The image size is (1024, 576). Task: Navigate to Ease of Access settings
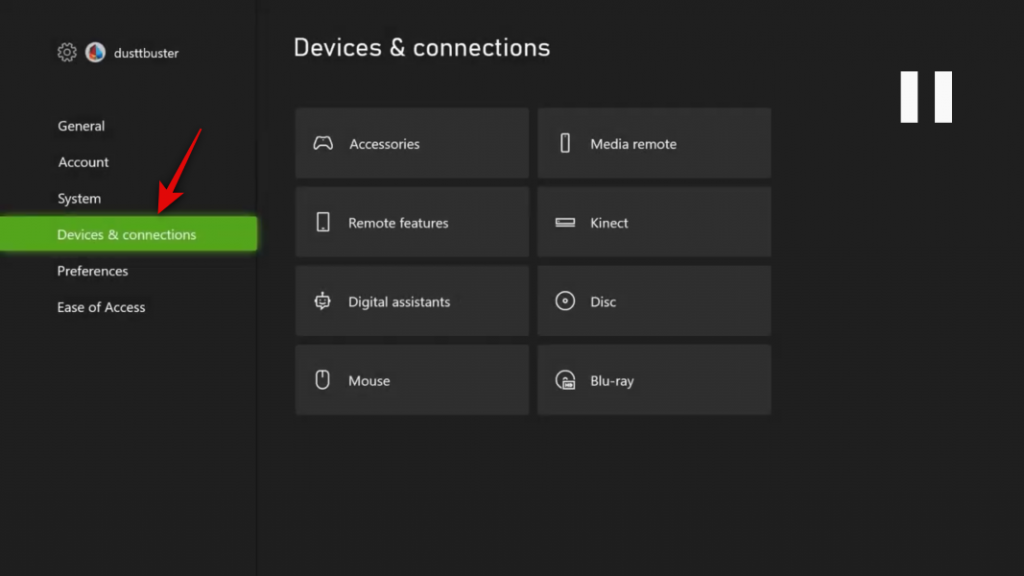point(101,307)
